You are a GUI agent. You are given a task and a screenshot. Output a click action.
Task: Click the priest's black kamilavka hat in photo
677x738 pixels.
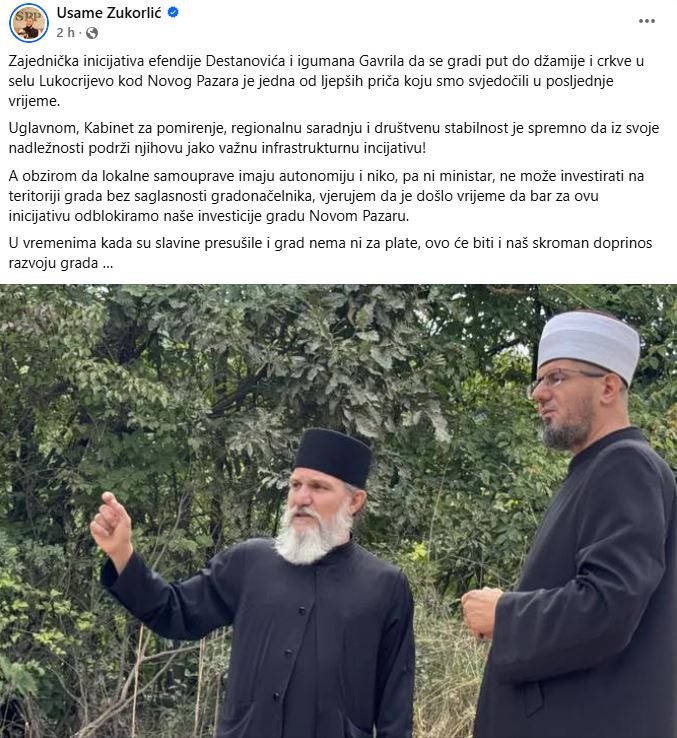pos(333,457)
